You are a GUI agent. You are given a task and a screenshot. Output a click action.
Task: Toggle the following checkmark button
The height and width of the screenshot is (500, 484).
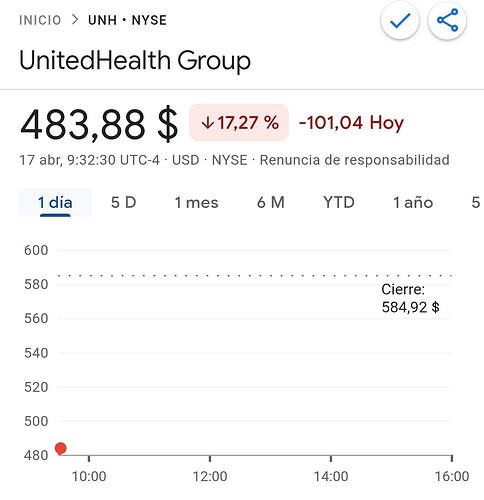tap(400, 20)
